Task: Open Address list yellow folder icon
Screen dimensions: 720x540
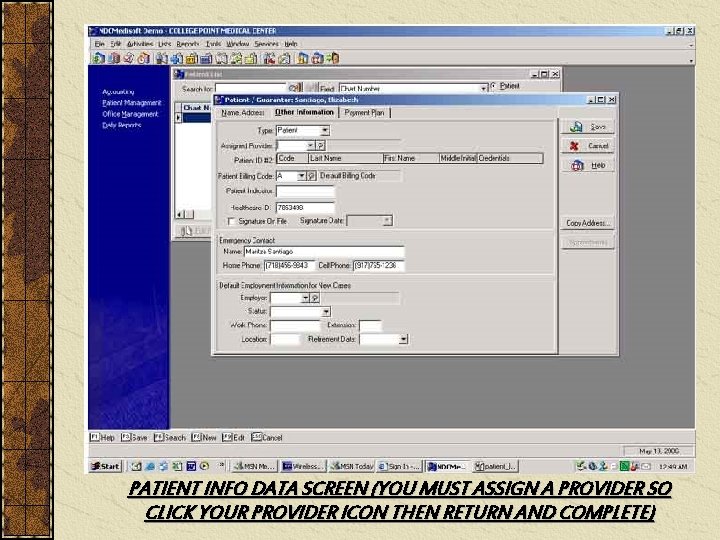Action: (x=251, y=58)
